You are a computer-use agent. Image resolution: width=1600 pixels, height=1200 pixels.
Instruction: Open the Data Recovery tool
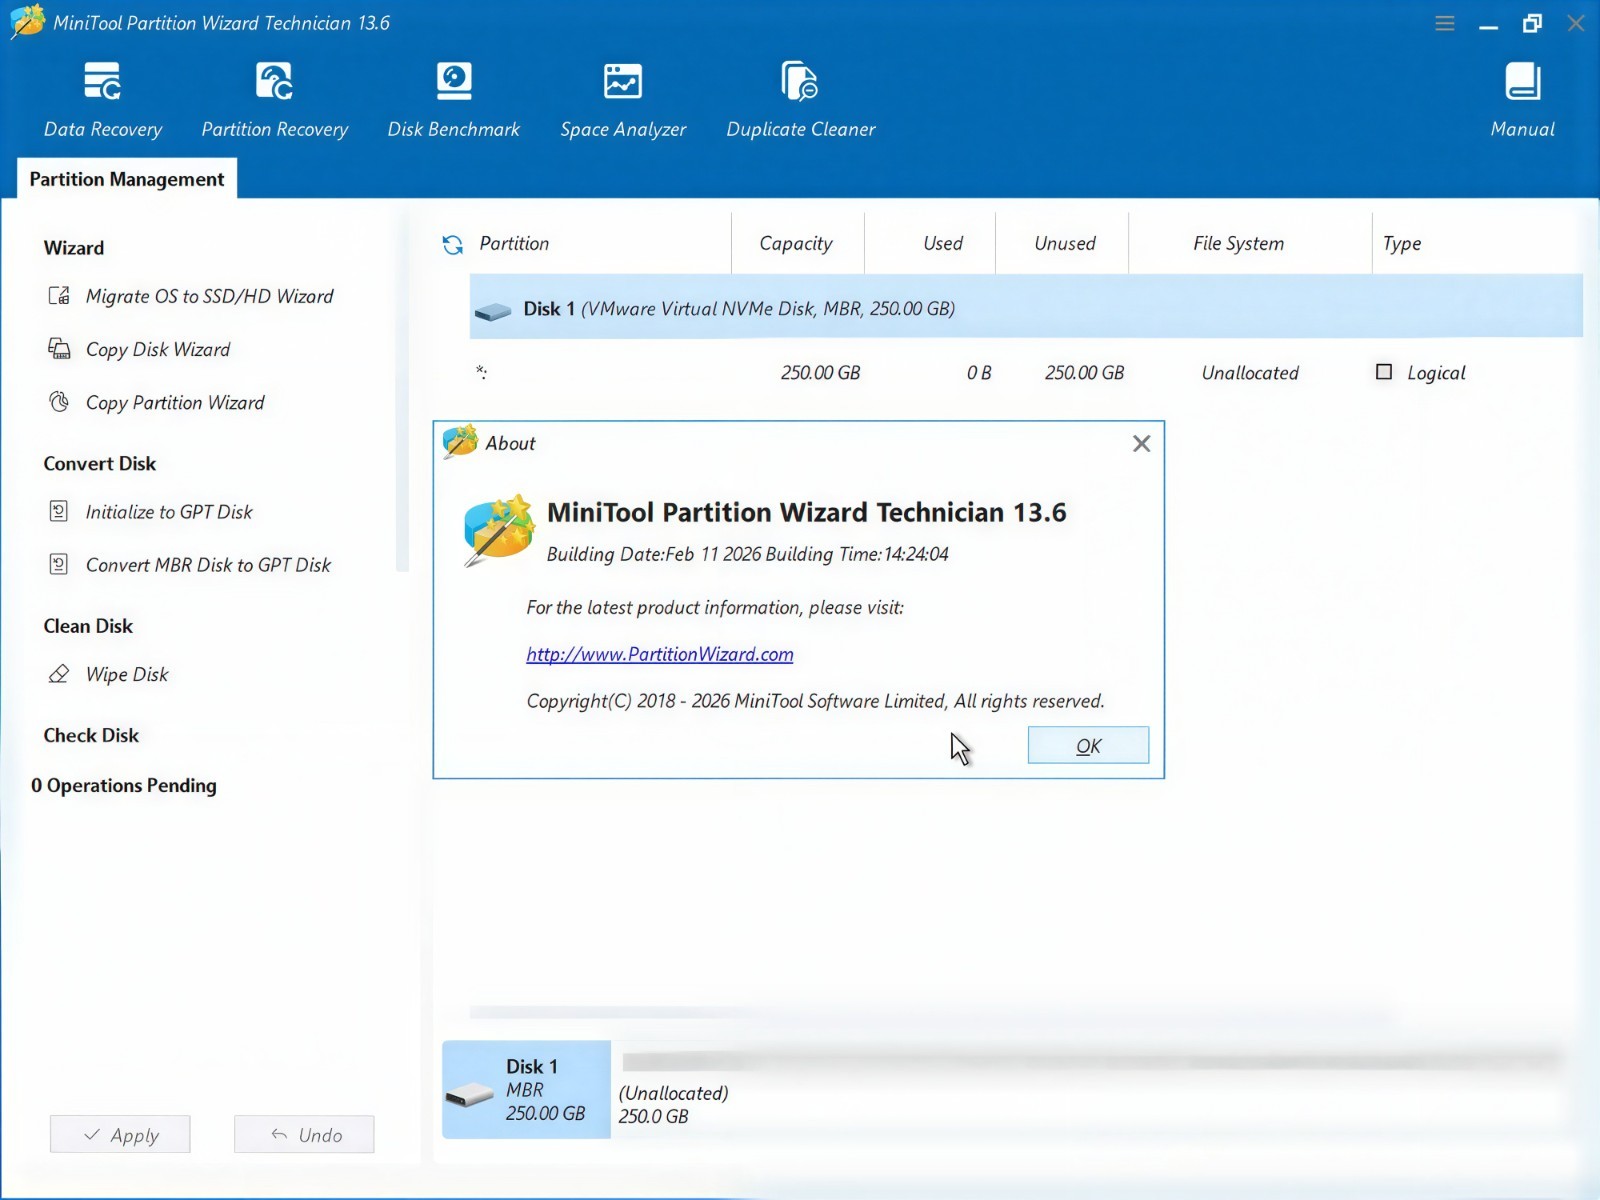[102, 100]
